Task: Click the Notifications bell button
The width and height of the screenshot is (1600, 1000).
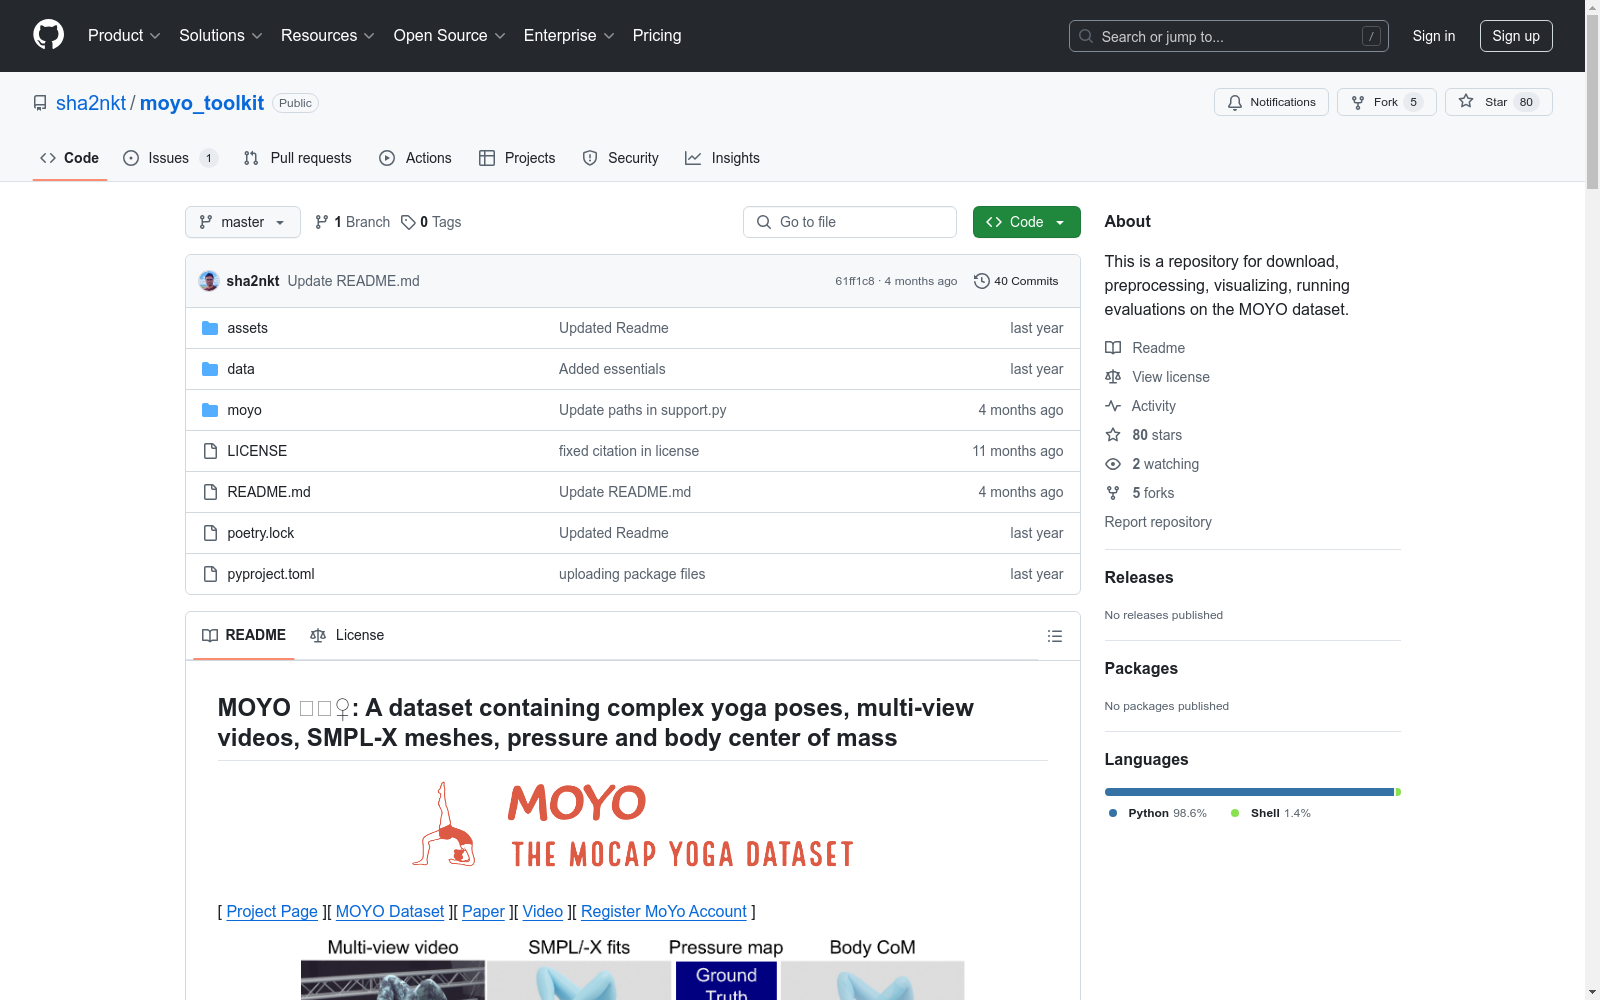Action: (x=1271, y=102)
